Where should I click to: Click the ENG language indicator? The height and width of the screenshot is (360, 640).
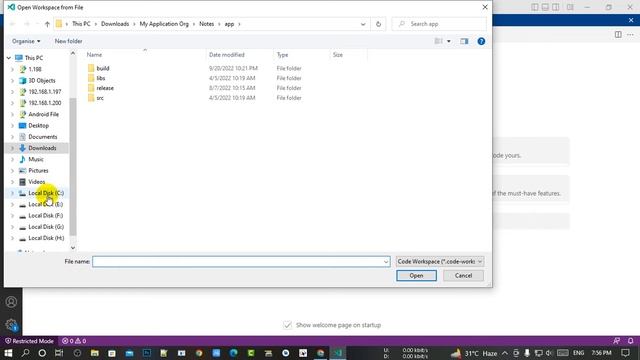578,353
